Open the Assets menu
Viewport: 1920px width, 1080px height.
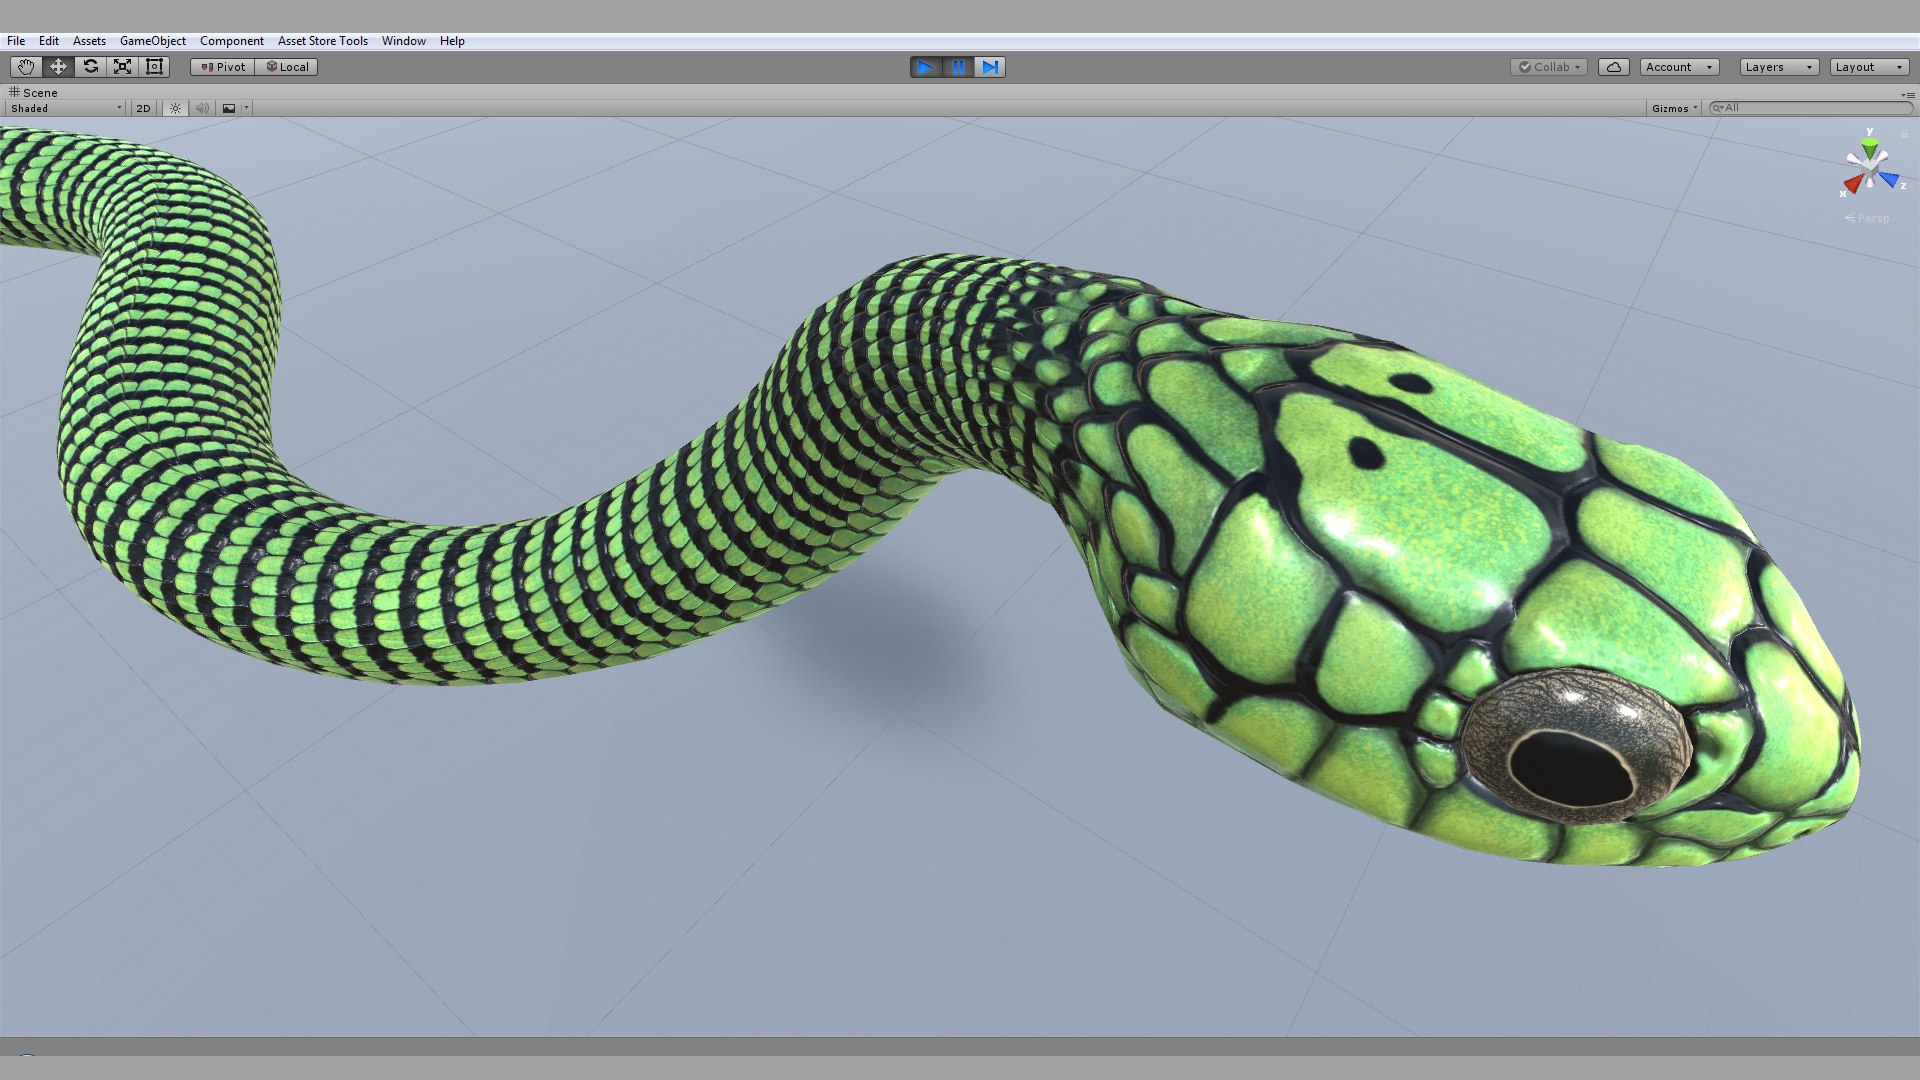[x=89, y=41]
